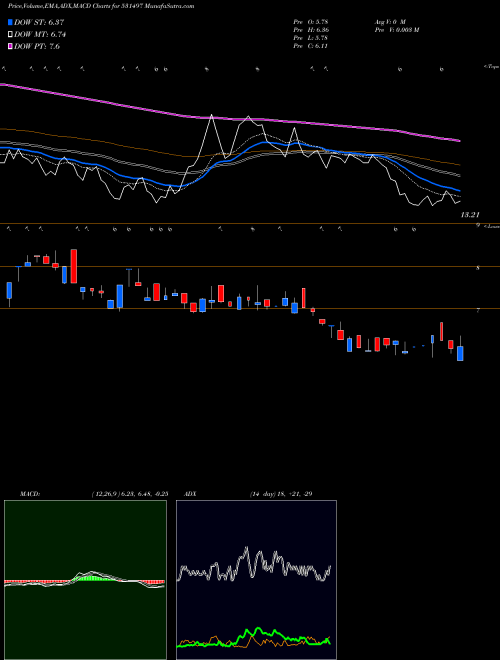Click the 'Pre L: 5.78' value
Viewport: 500px width, 660px height.
[x=311, y=38]
